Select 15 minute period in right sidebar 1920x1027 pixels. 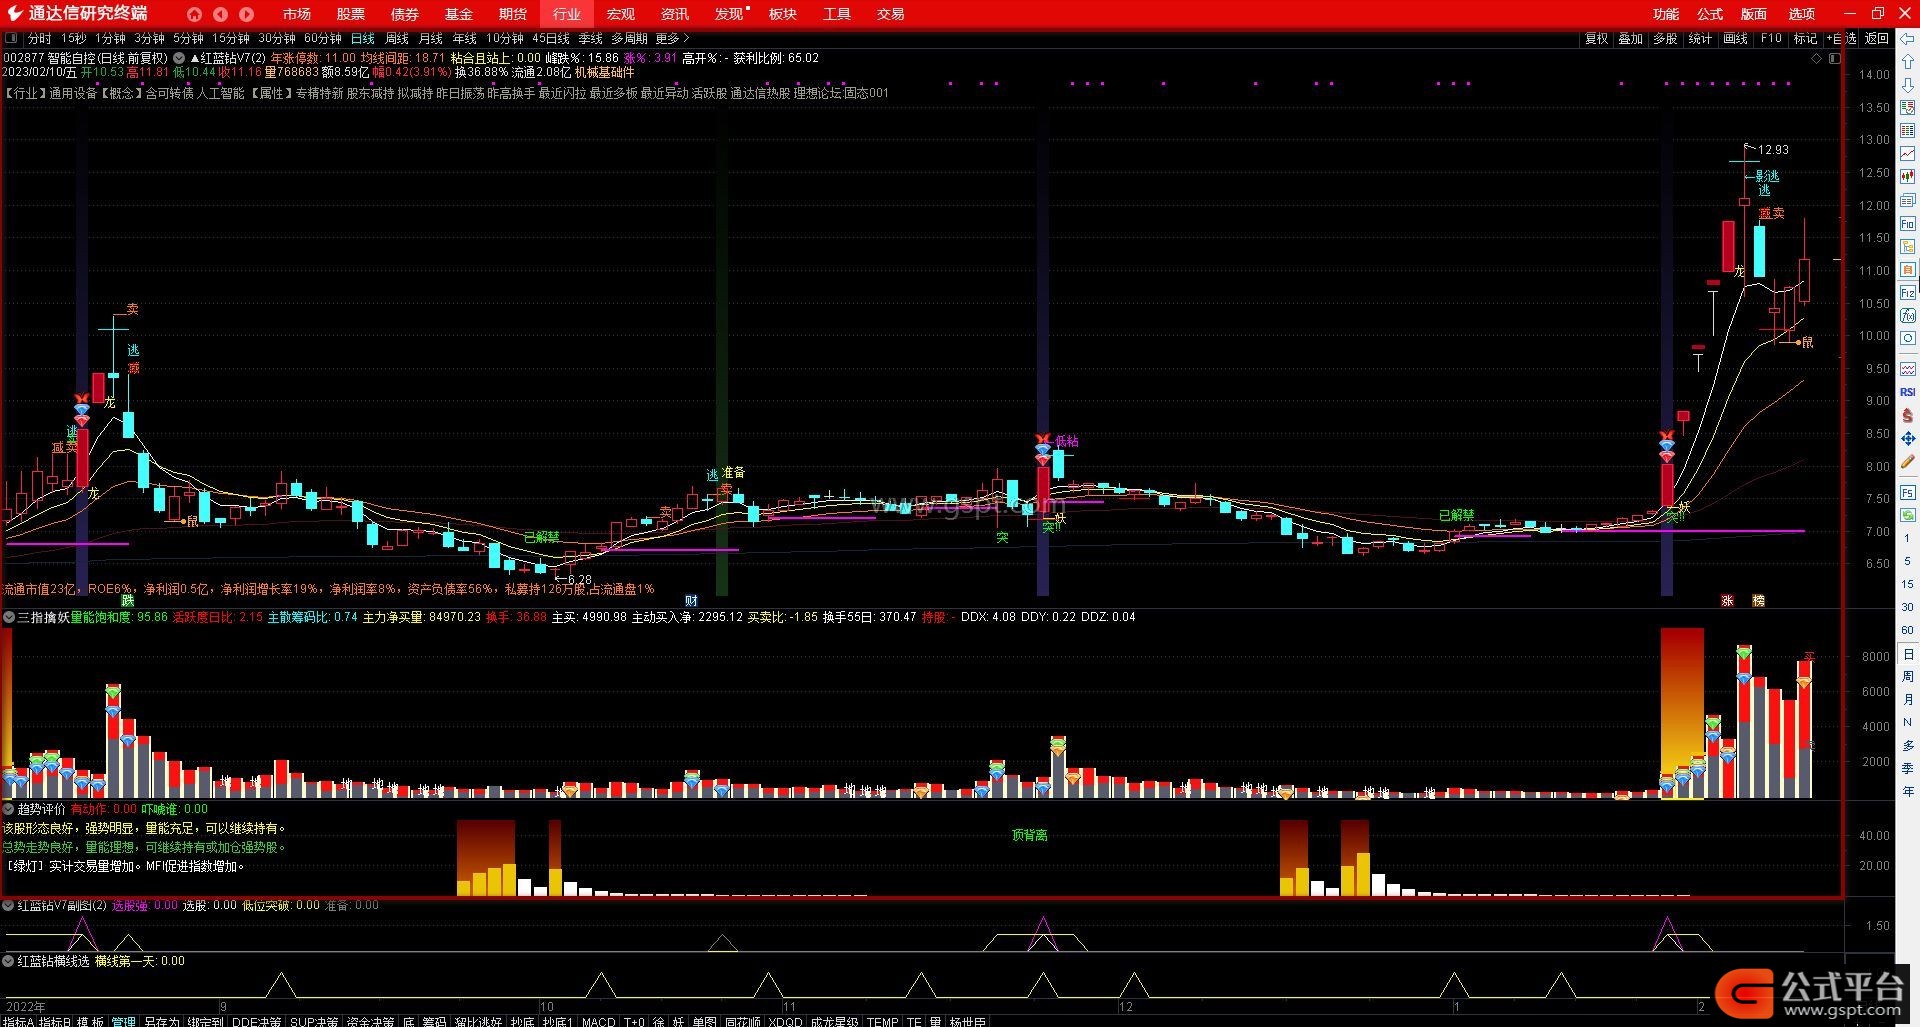coord(1908,584)
